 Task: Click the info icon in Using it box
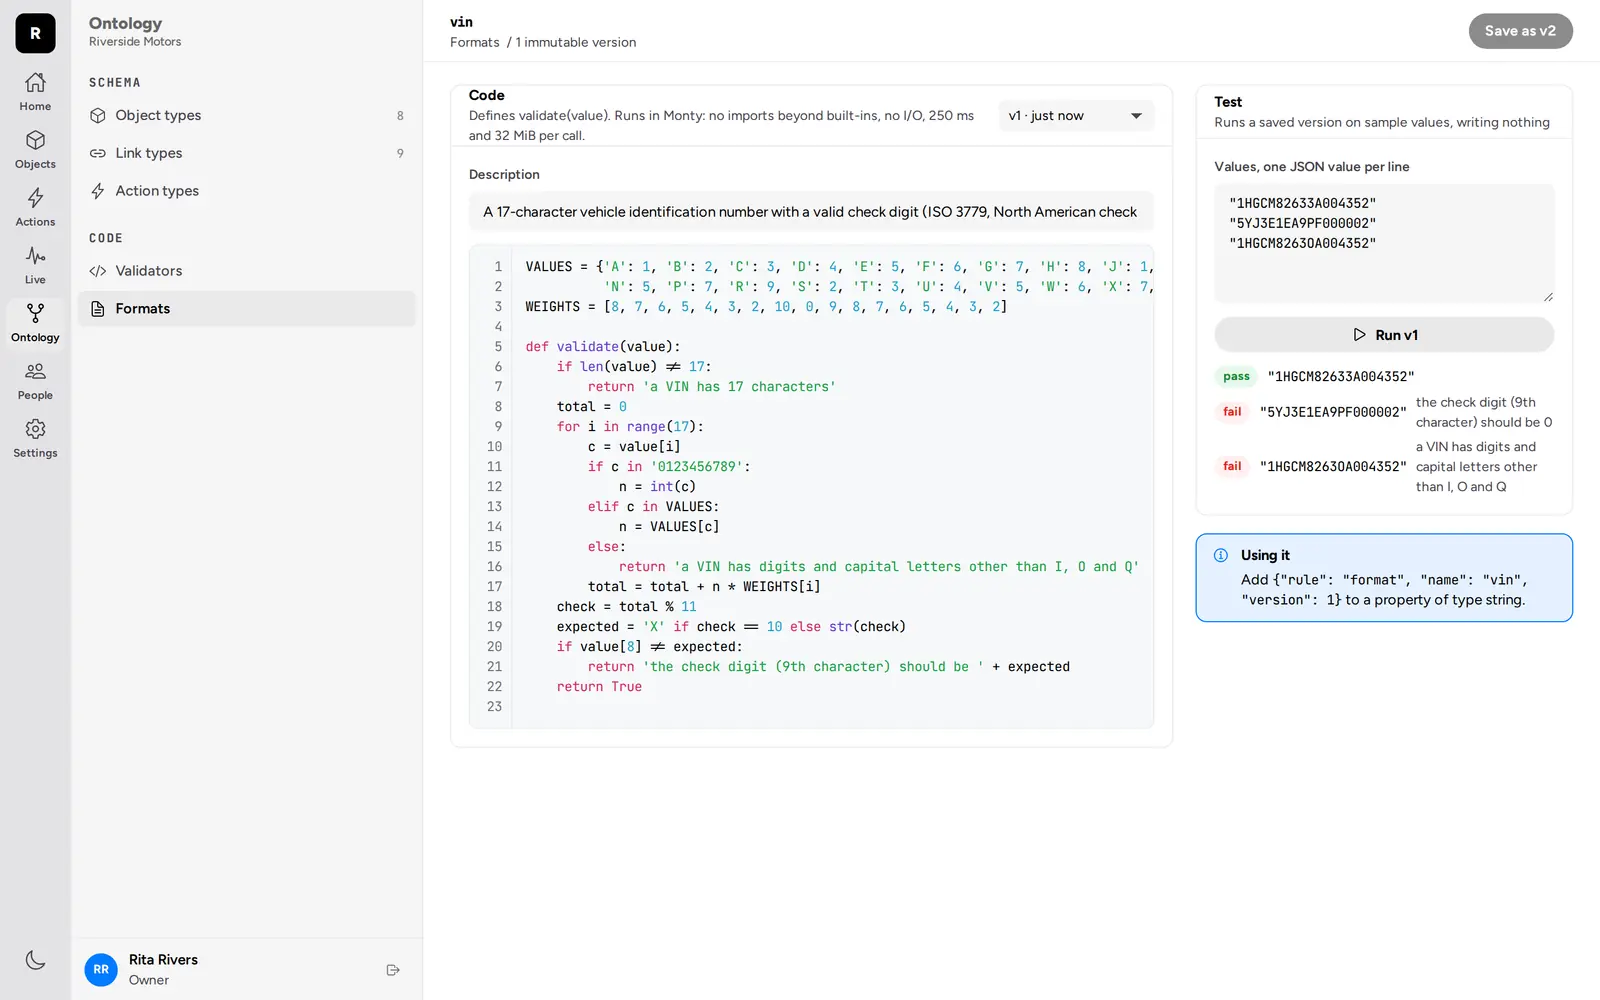1221,556
